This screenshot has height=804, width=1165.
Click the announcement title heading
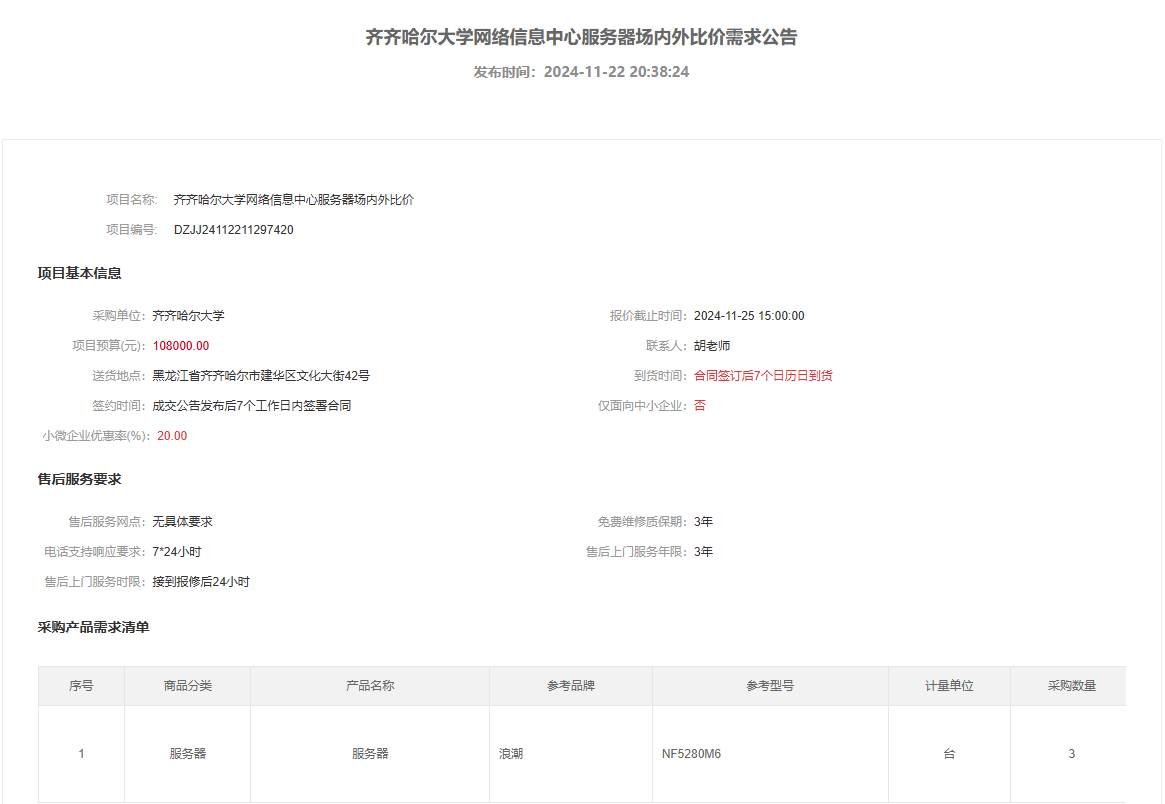click(582, 38)
